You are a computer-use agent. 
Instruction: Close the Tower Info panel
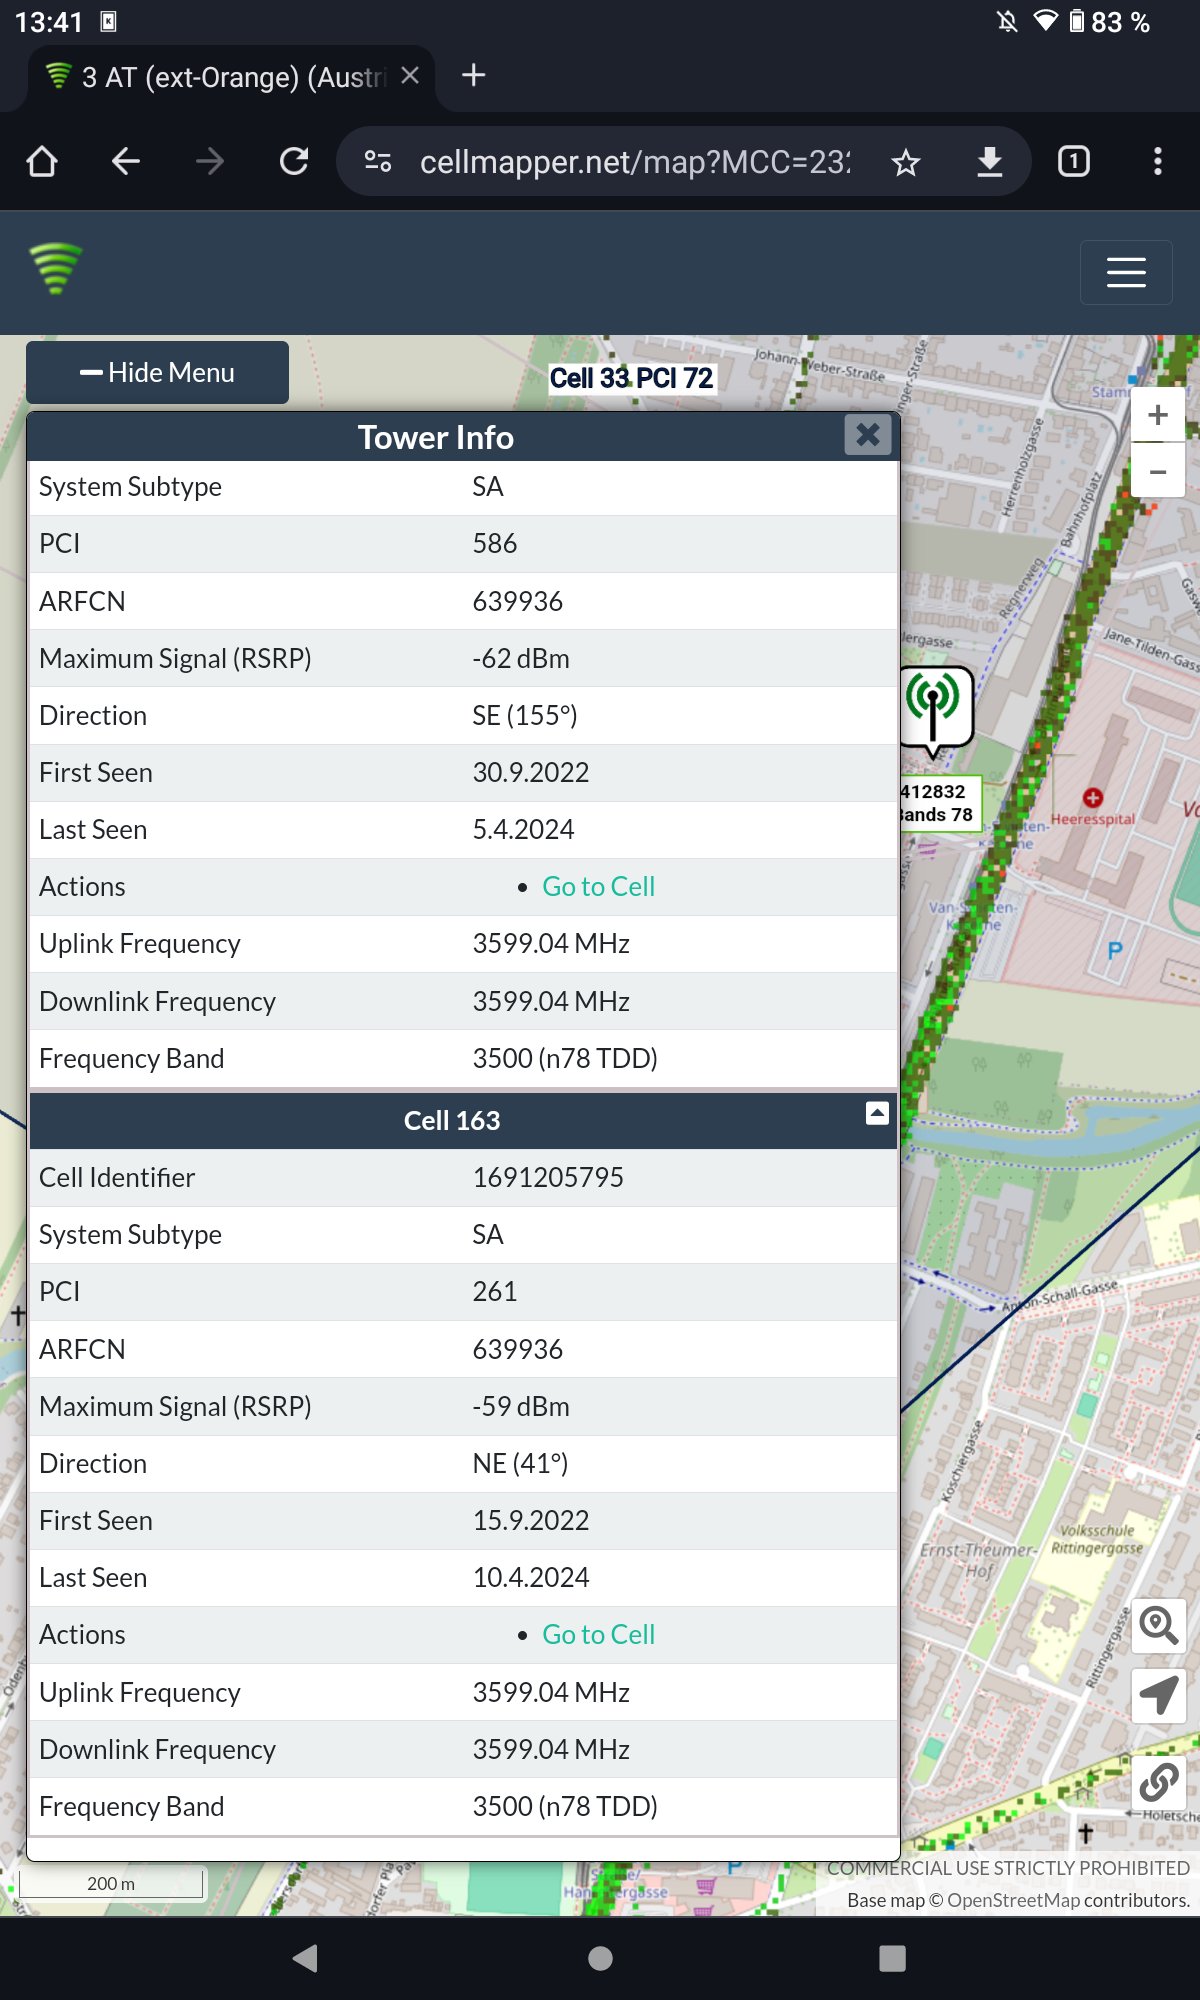coord(868,434)
